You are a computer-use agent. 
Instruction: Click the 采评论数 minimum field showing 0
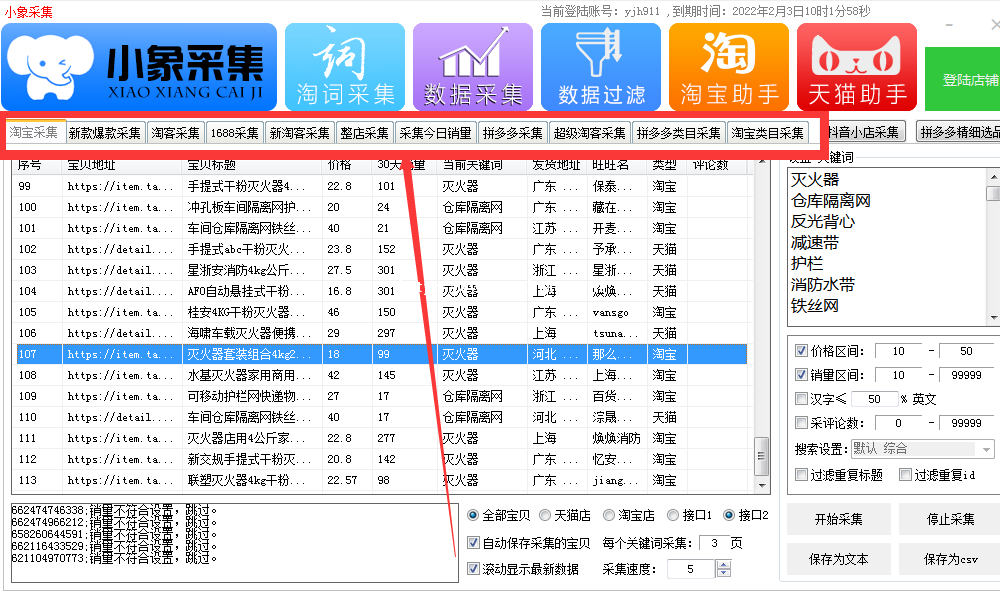tap(899, 423)
